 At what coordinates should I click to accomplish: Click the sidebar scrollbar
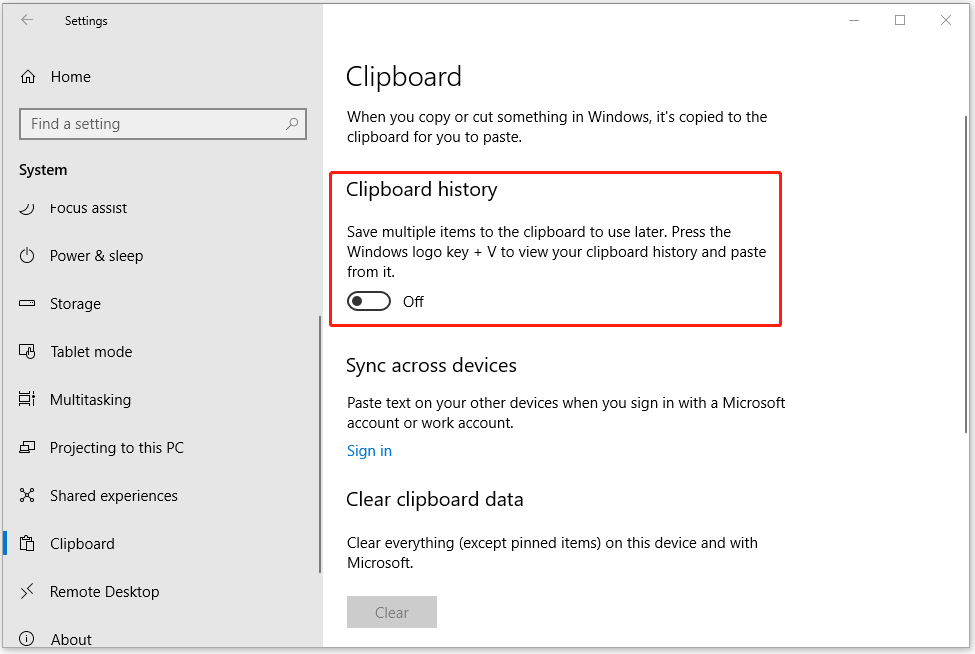(x=320, y=444)
